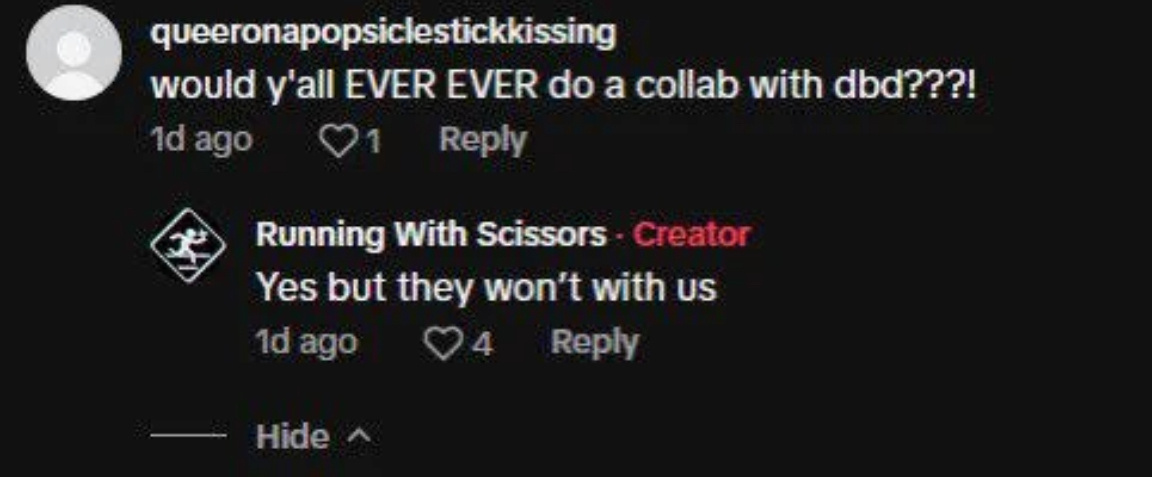Reply to the creator's 'Yes but they won't' comment
This screenshot has width=1152, height=477.
click(594, 342)
